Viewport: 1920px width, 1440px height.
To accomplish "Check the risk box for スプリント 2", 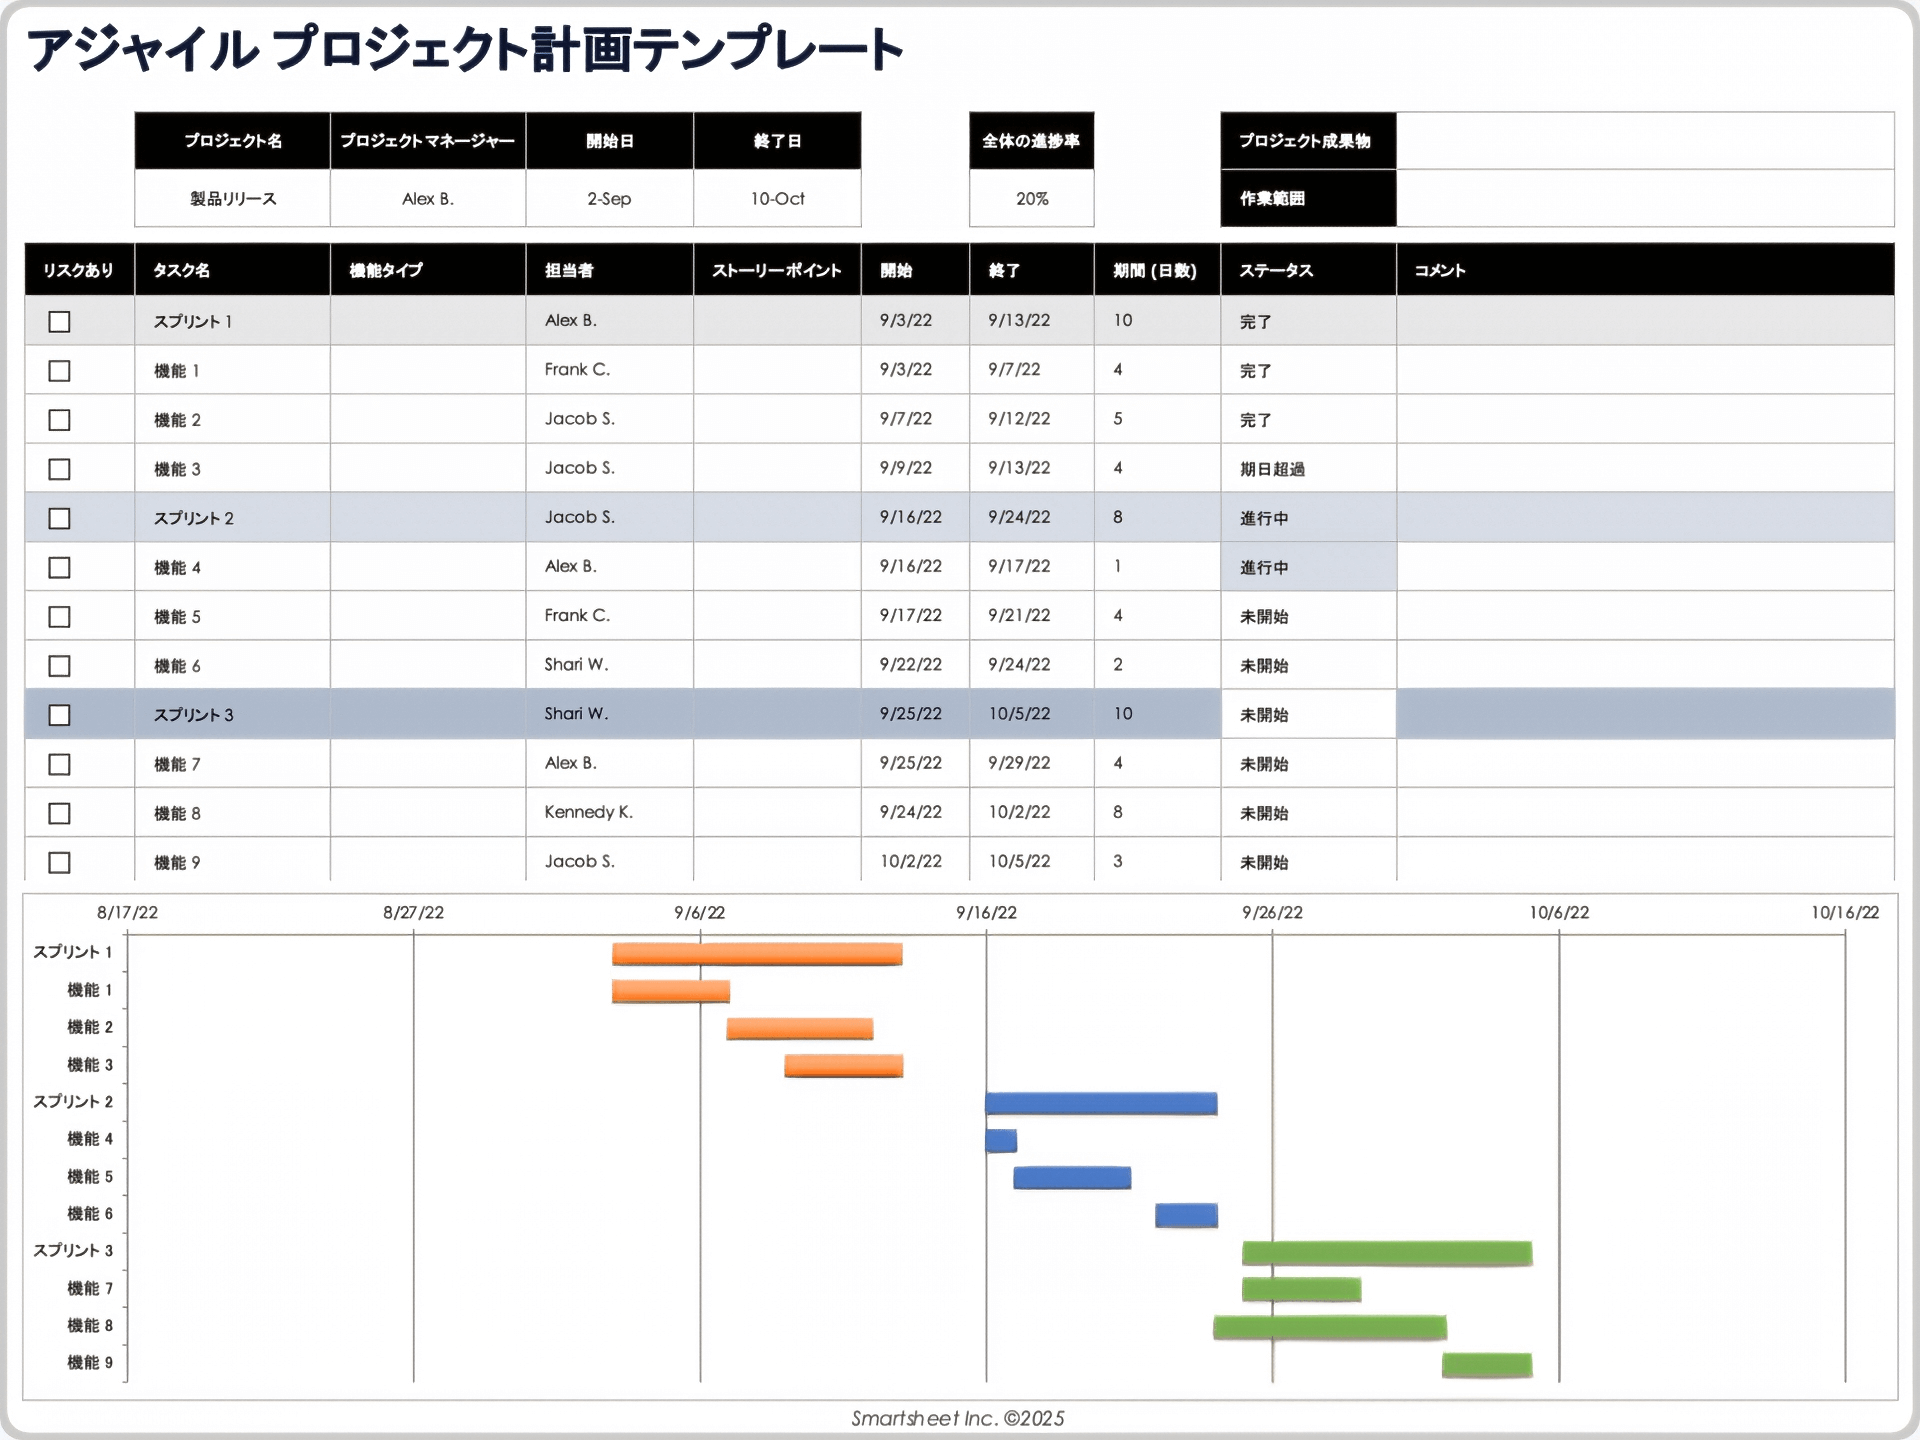I will point(60,518).
